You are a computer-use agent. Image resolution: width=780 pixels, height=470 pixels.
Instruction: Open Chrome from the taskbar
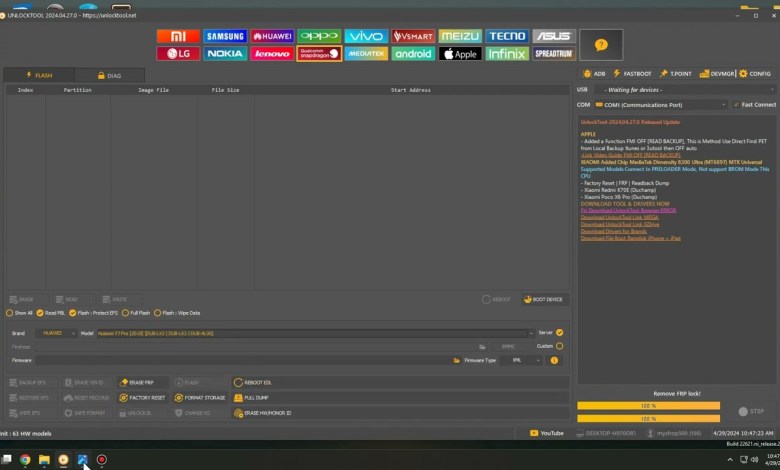25,460
